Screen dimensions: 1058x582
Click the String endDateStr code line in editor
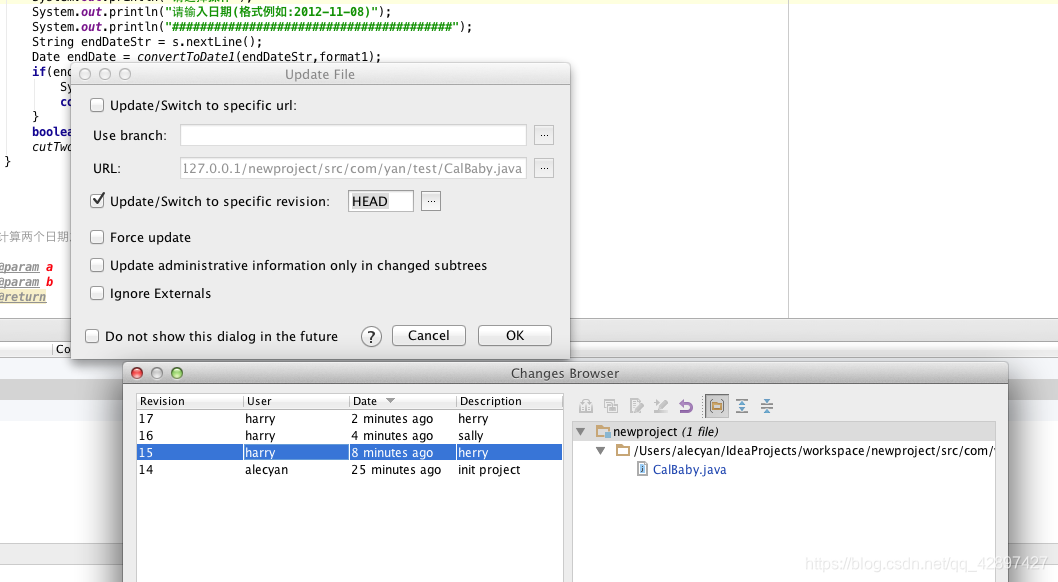(x=147, y=42)
